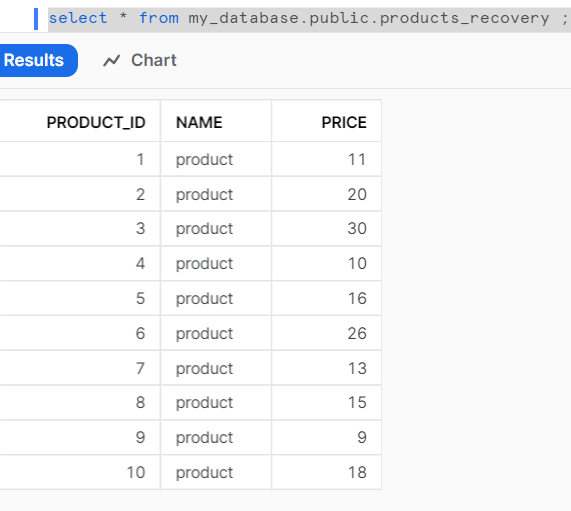Image resolution: width=571 pixels, height=511 pixels.
Task: Sort by PRODUCT_ID column header
Action: [x=80, y=122]
